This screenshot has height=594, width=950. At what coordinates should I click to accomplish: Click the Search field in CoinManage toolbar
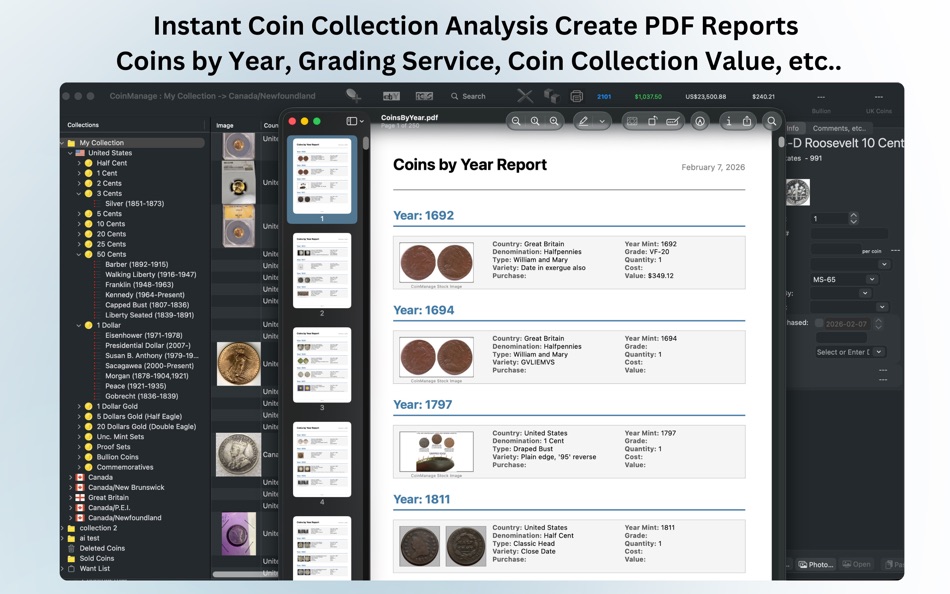click(x=468, y=96)
